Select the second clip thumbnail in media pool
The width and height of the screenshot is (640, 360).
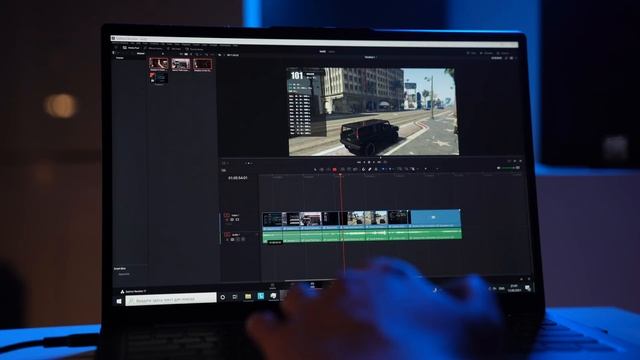tap(180, 64)
